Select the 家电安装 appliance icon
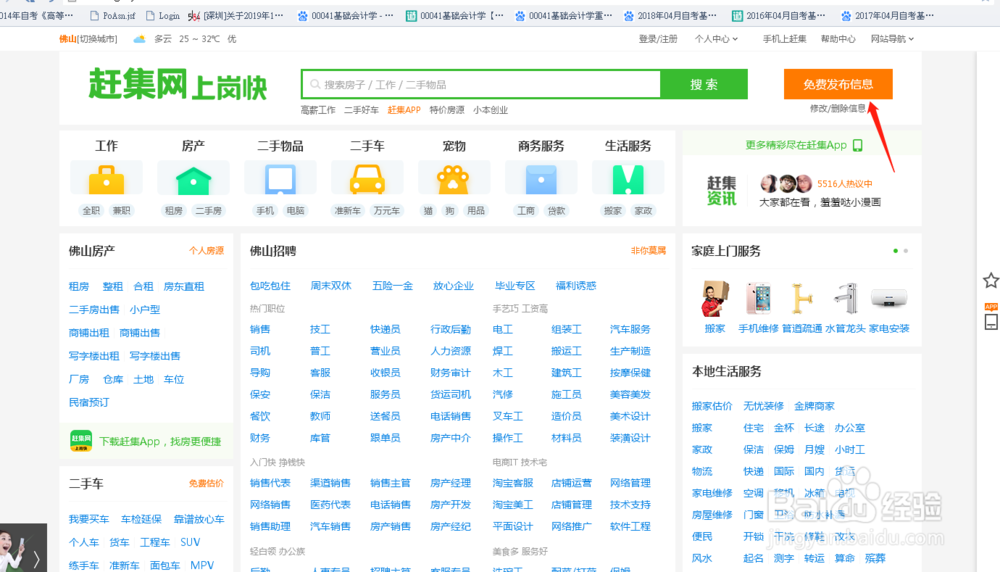 889,298
